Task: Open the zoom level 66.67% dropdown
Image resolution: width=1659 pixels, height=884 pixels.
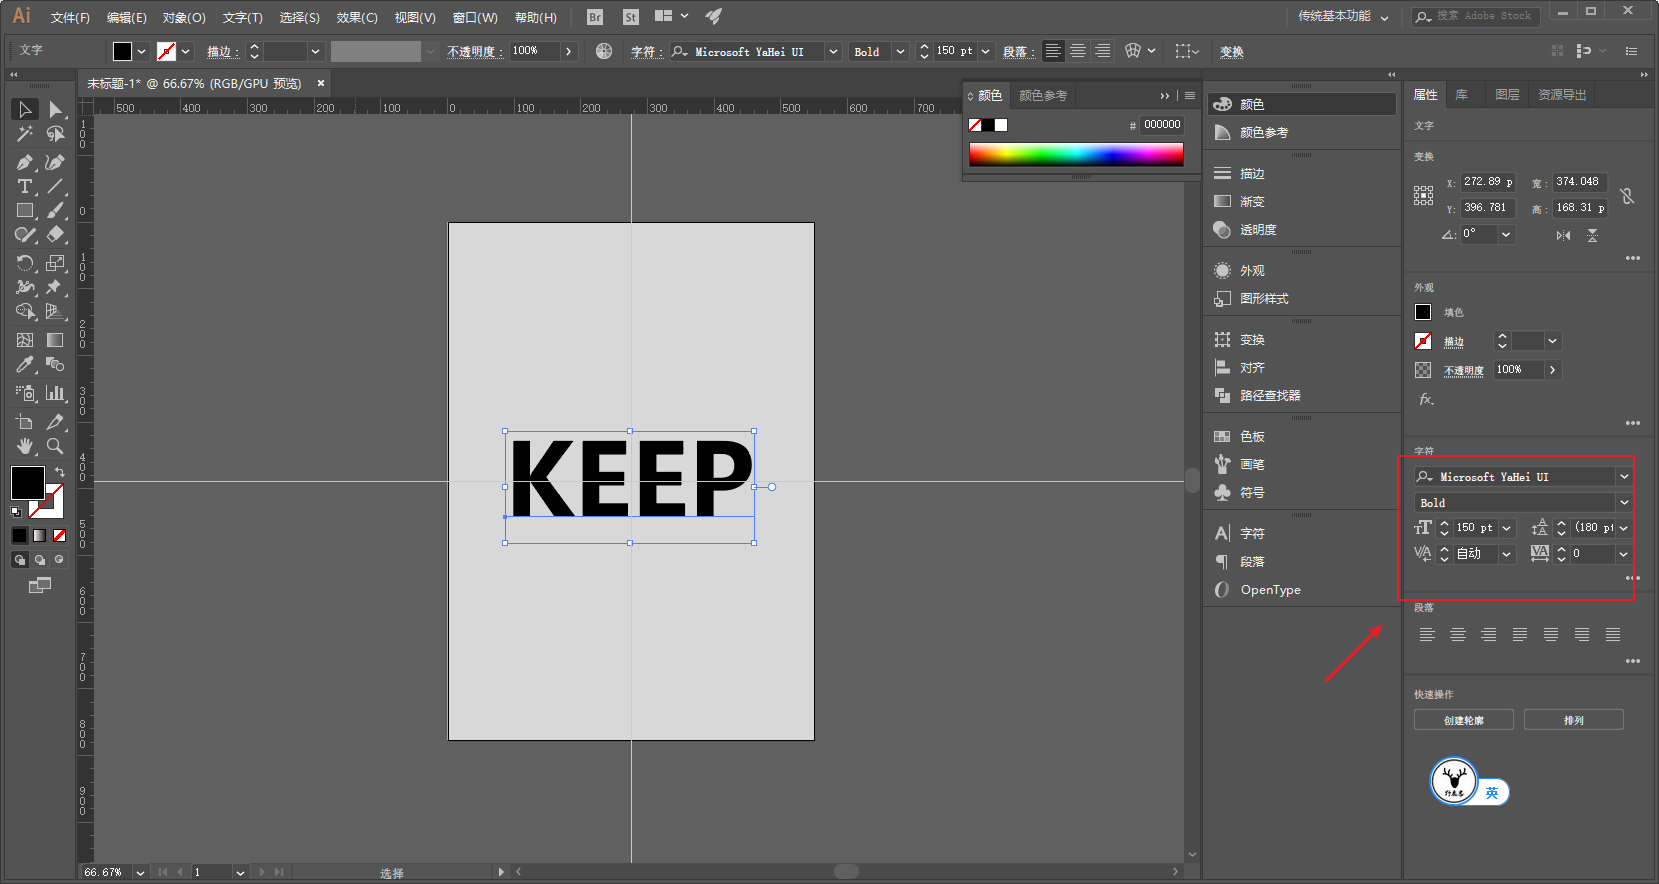Action: pyautogui.click(x=140, y=873)
